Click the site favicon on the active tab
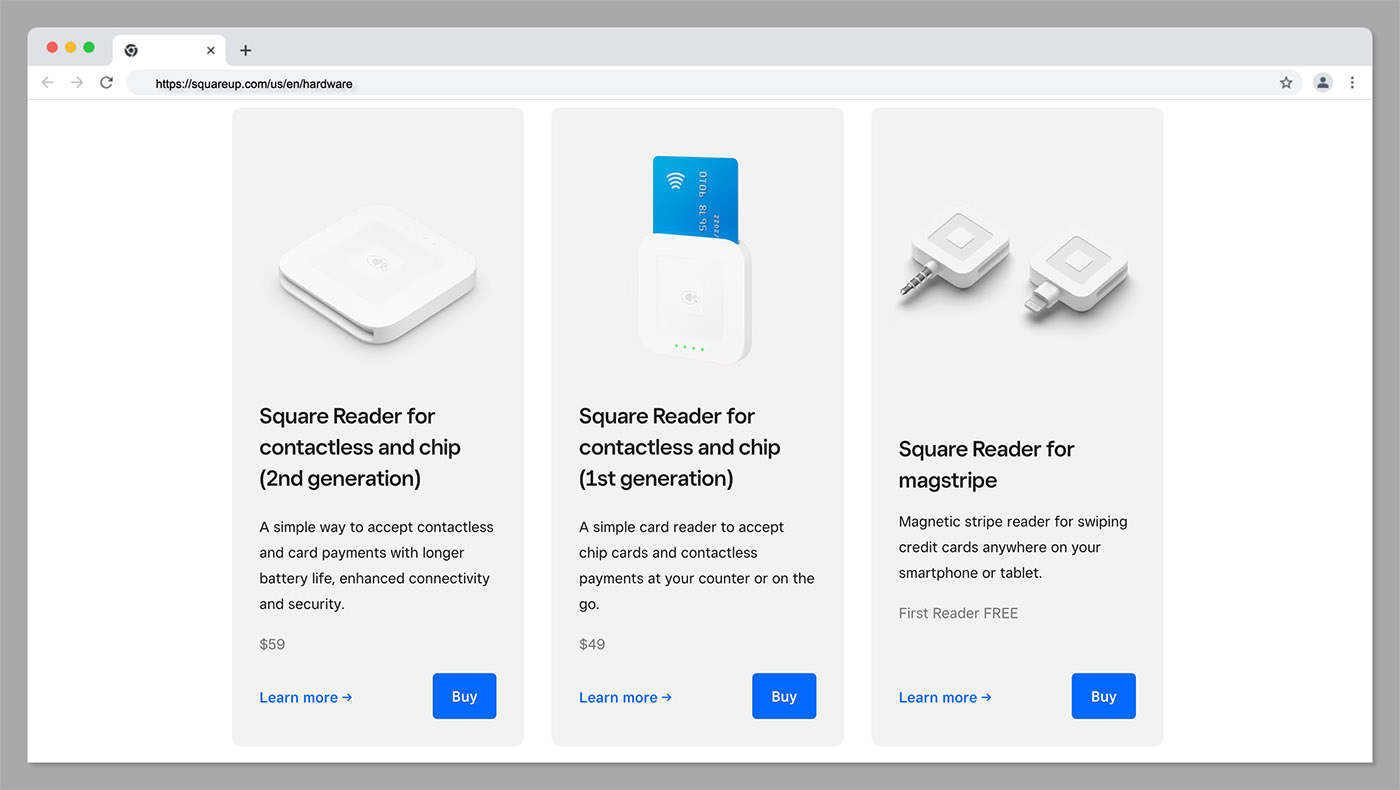This screenshot has width=1400, height=790. pos(131,49)
